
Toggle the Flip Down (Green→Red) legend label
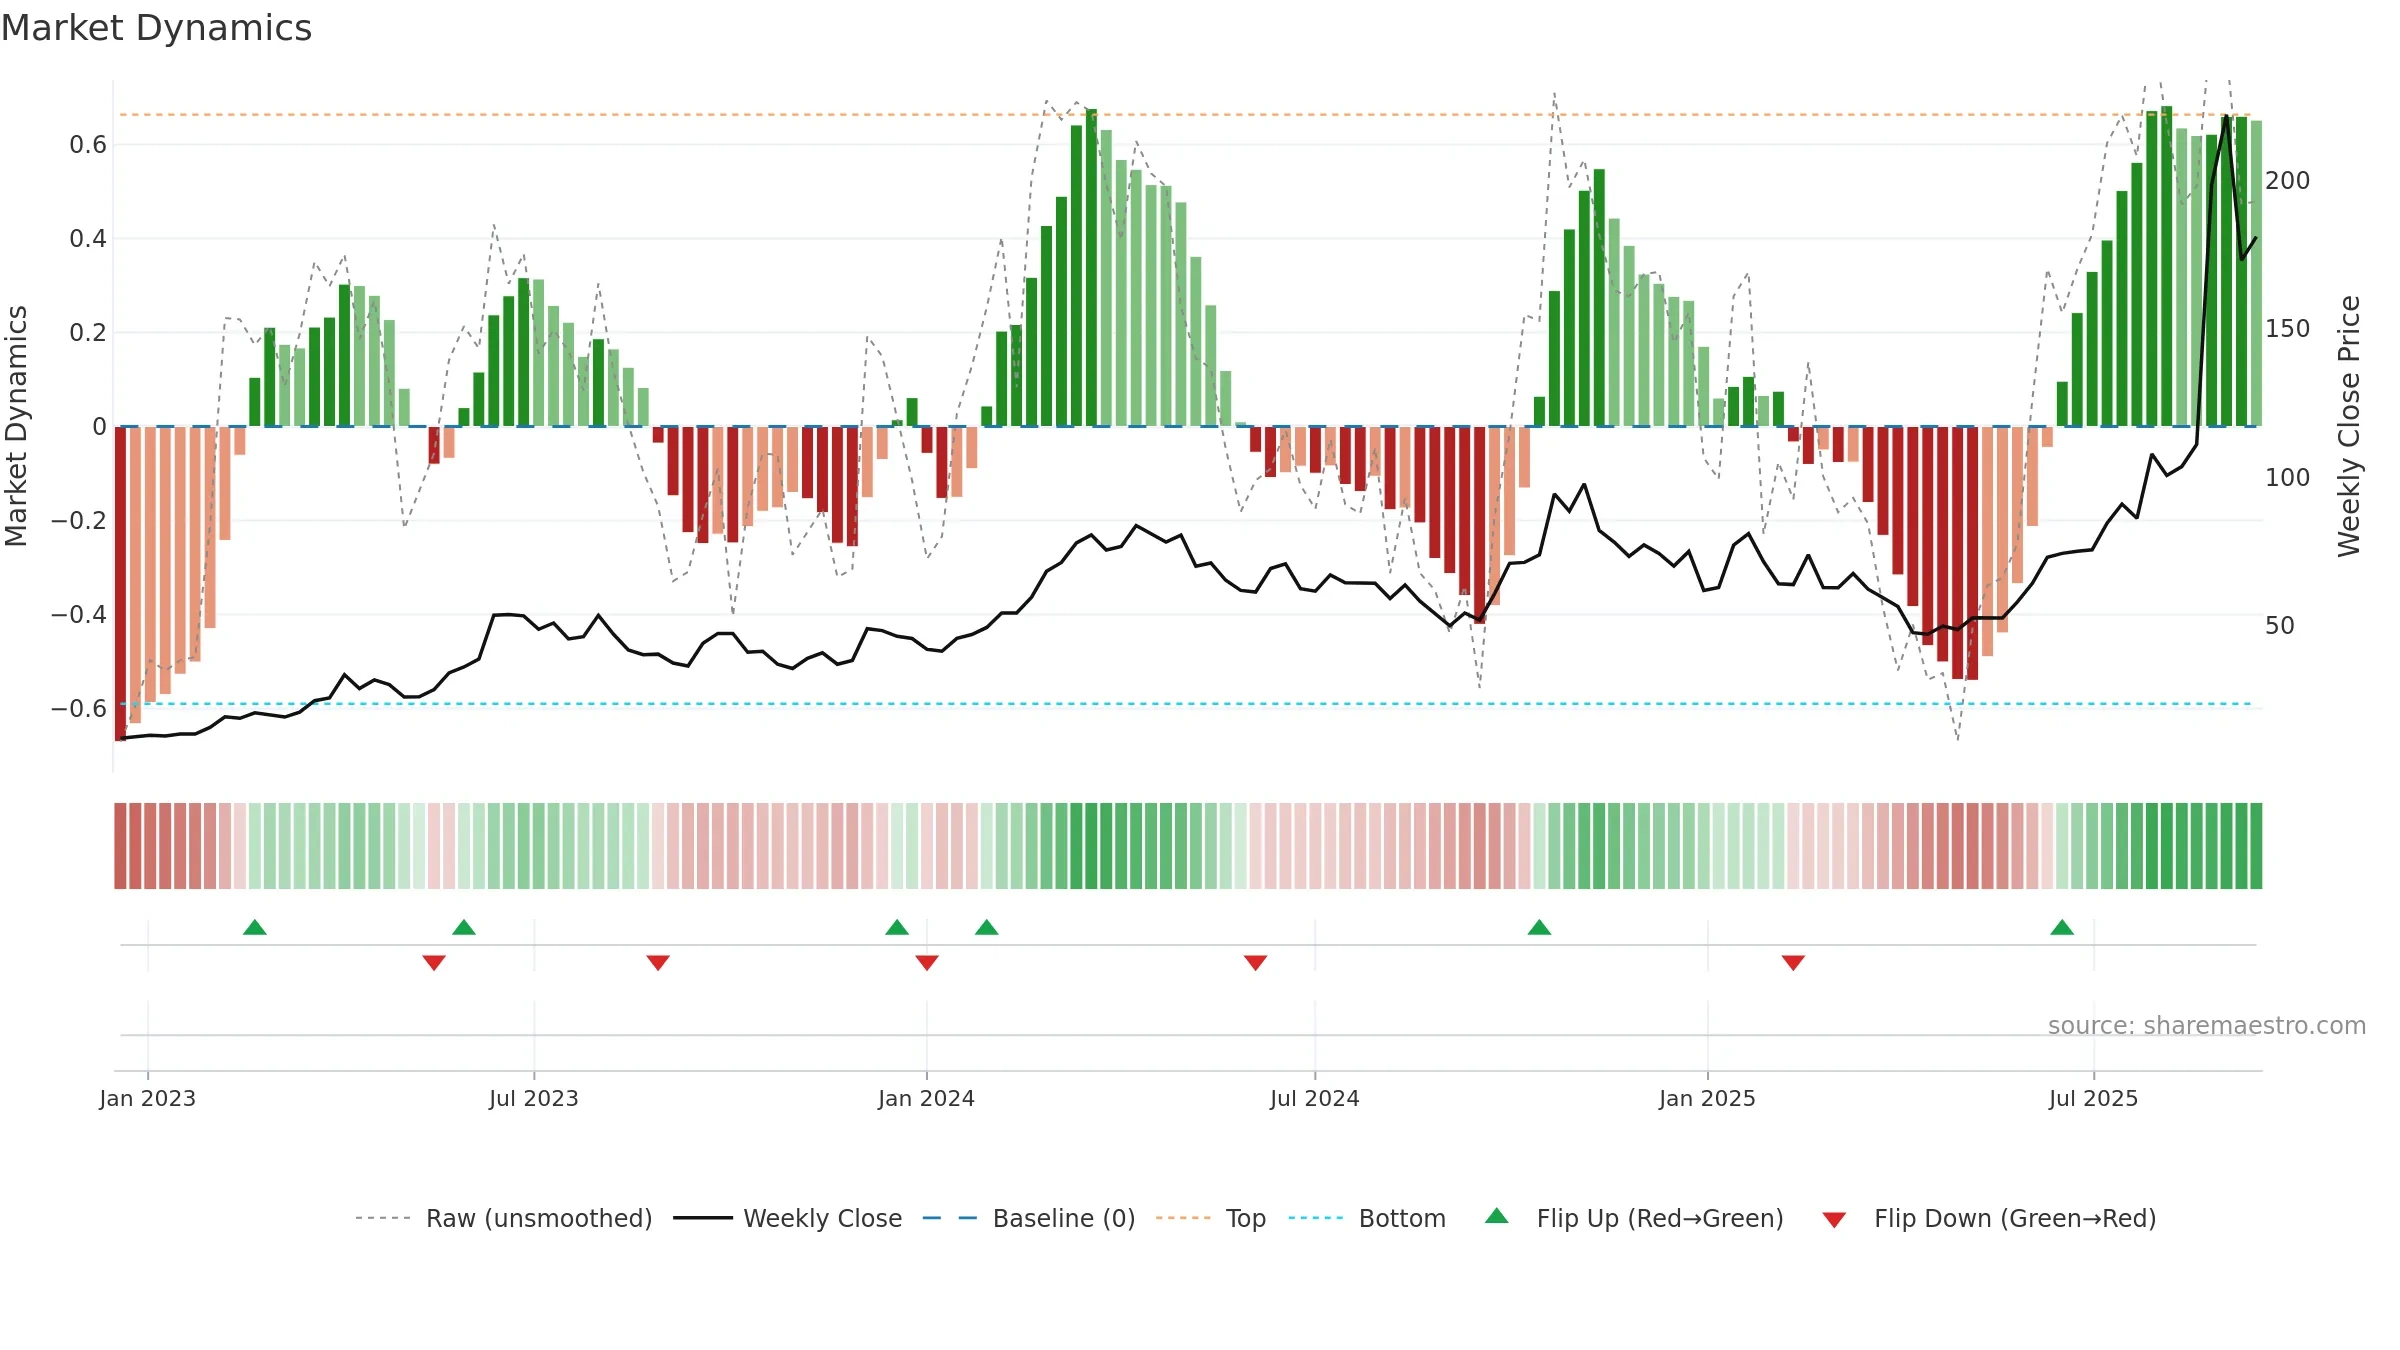click(2015, 1218)
